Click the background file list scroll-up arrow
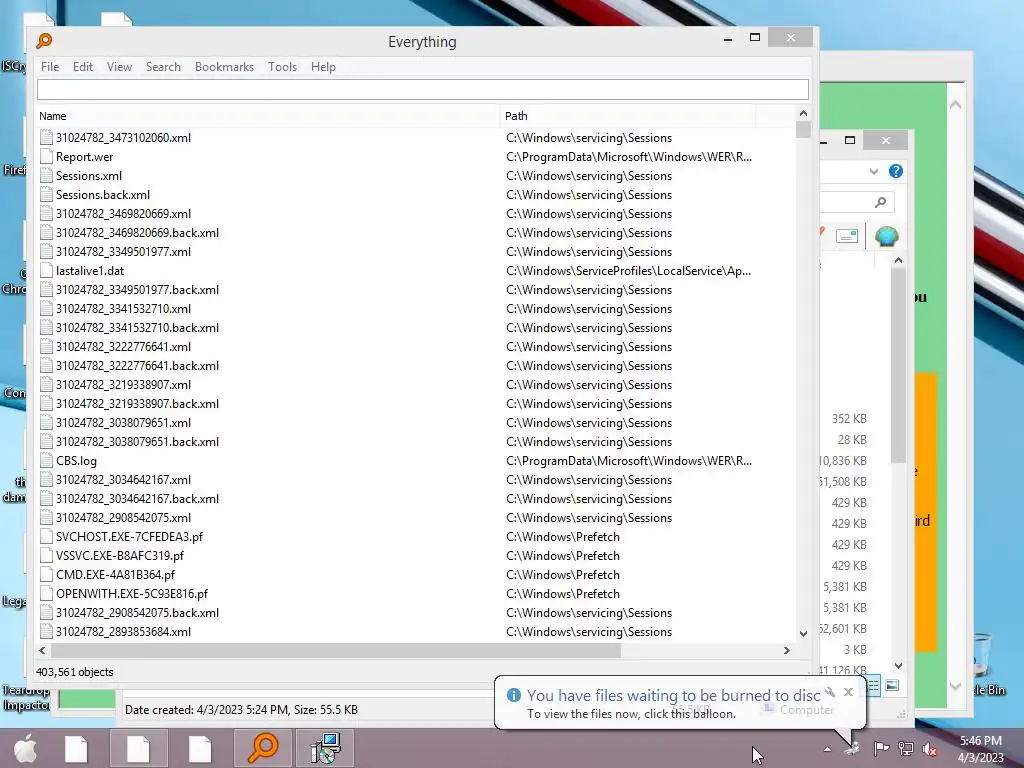Screen dimensions: 1024x768 click(899, 261)
